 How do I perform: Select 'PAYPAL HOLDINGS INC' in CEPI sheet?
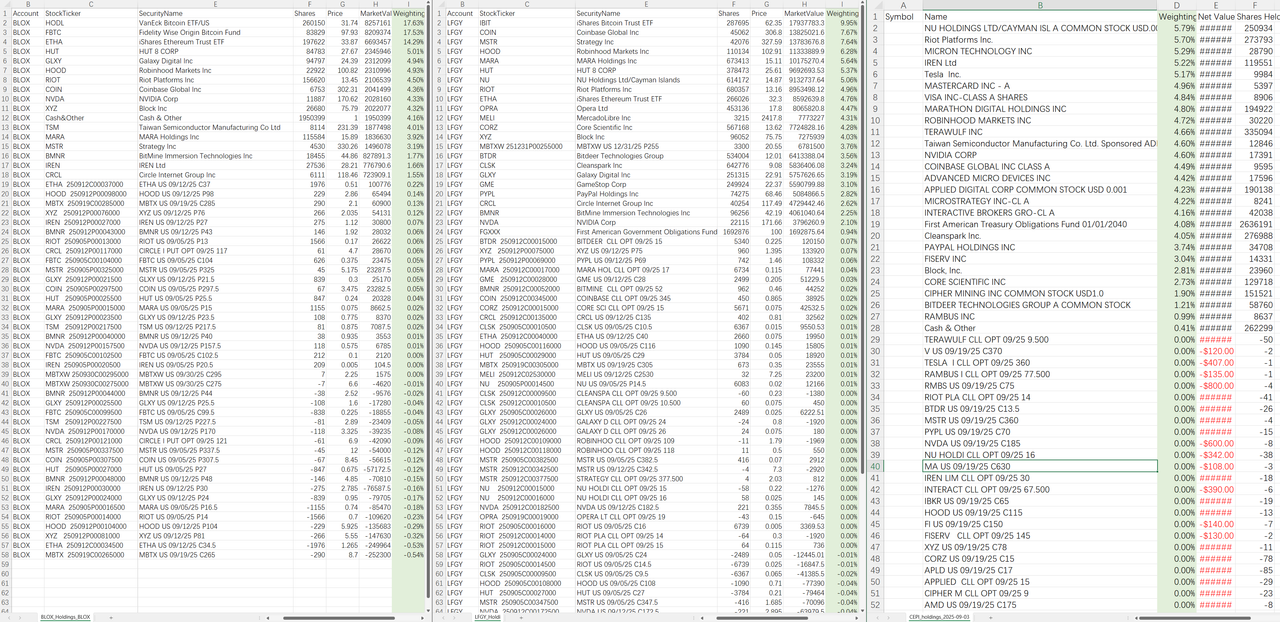click(1040, 247)
